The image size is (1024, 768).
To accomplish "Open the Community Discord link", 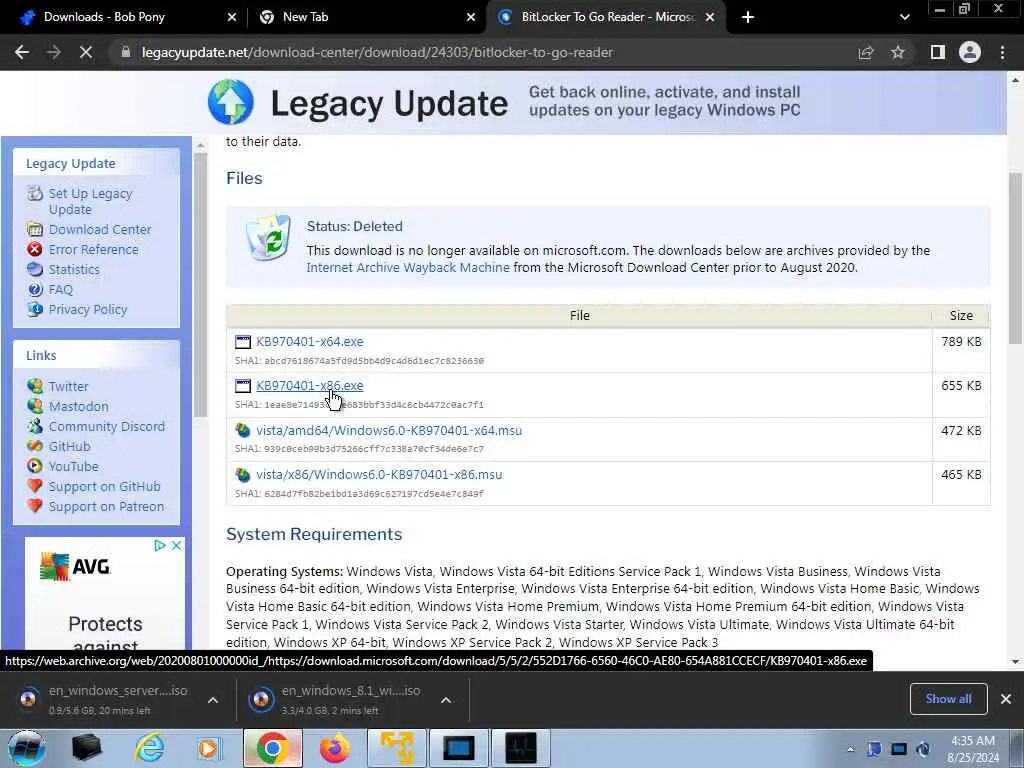I will click(x=106, y=426).
